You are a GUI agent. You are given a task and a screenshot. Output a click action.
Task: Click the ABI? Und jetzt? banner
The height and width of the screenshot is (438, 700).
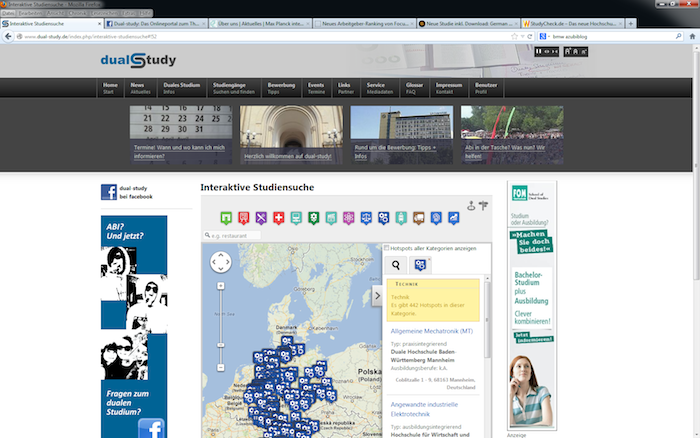134,327
